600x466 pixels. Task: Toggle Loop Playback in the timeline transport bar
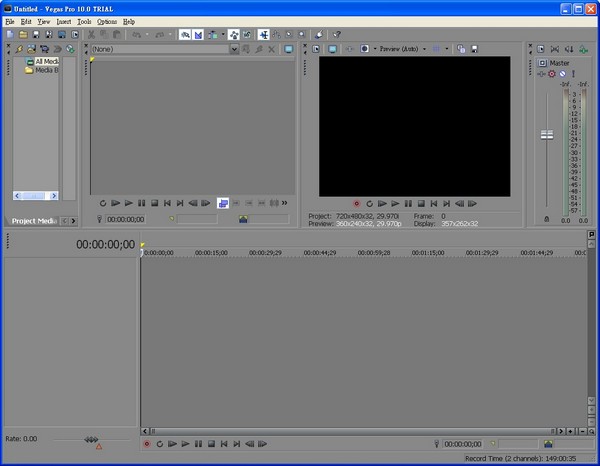159,443
